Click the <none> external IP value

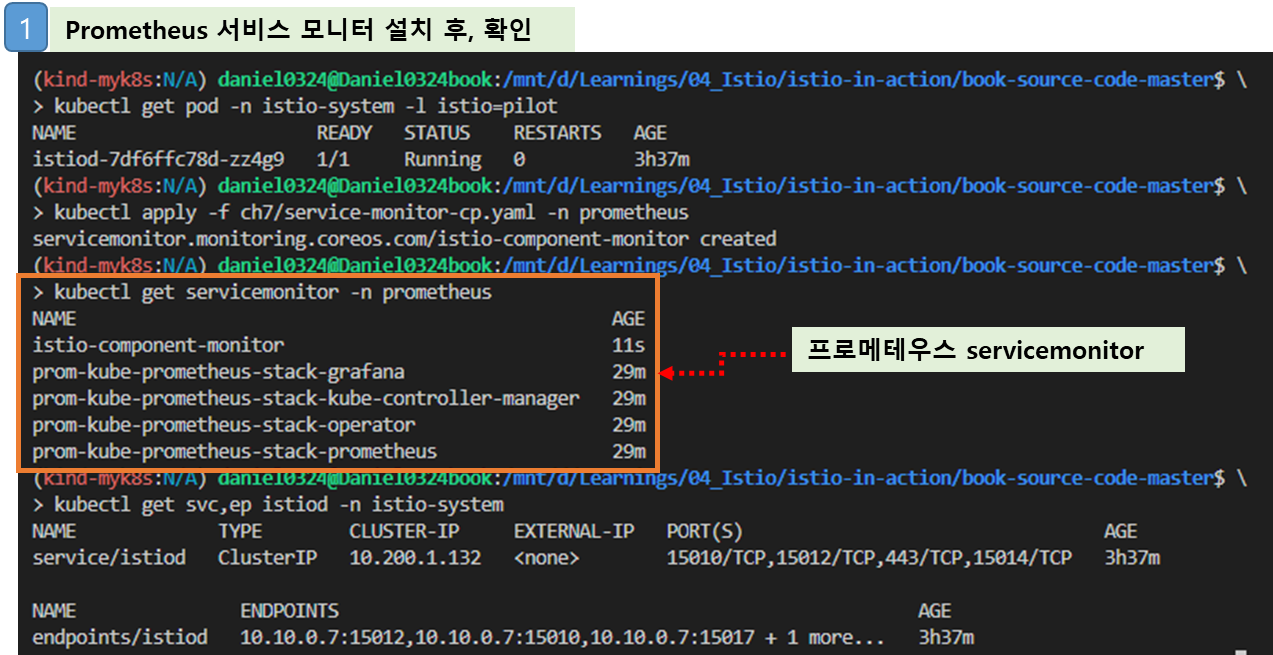(x=546, y=557)
